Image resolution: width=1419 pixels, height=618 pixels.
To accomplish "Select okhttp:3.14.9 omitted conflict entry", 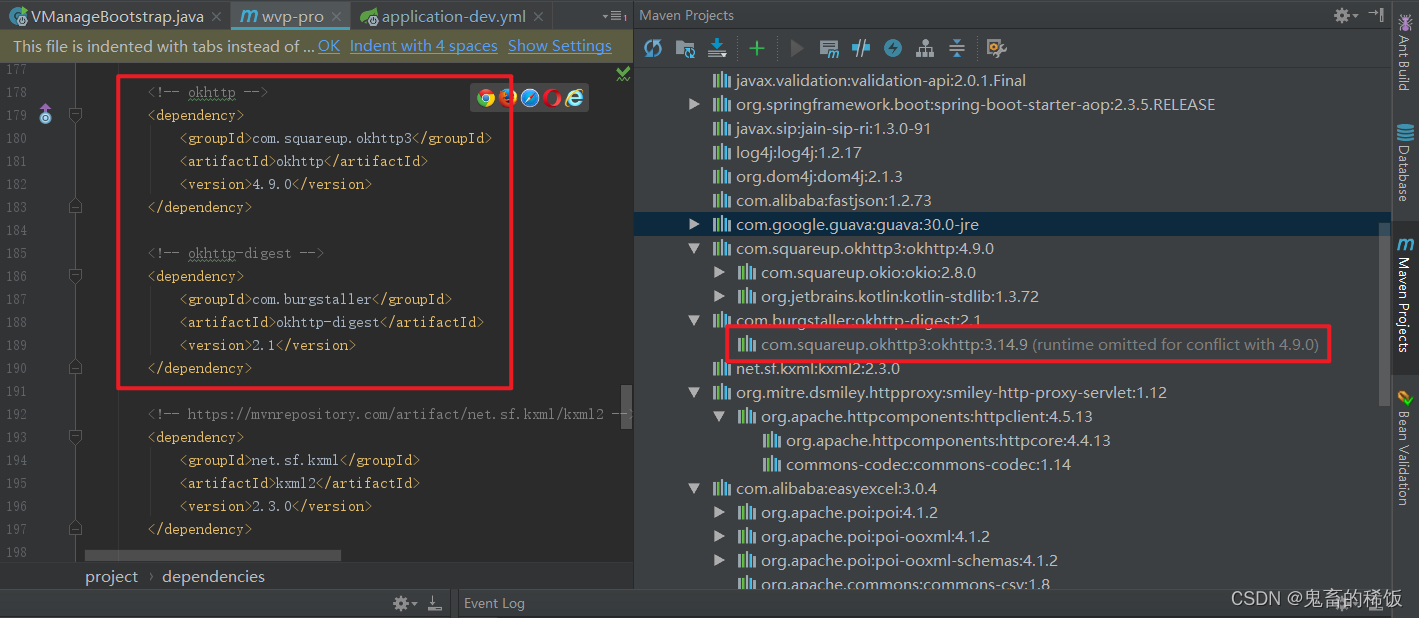I will tap(1029, 345).
